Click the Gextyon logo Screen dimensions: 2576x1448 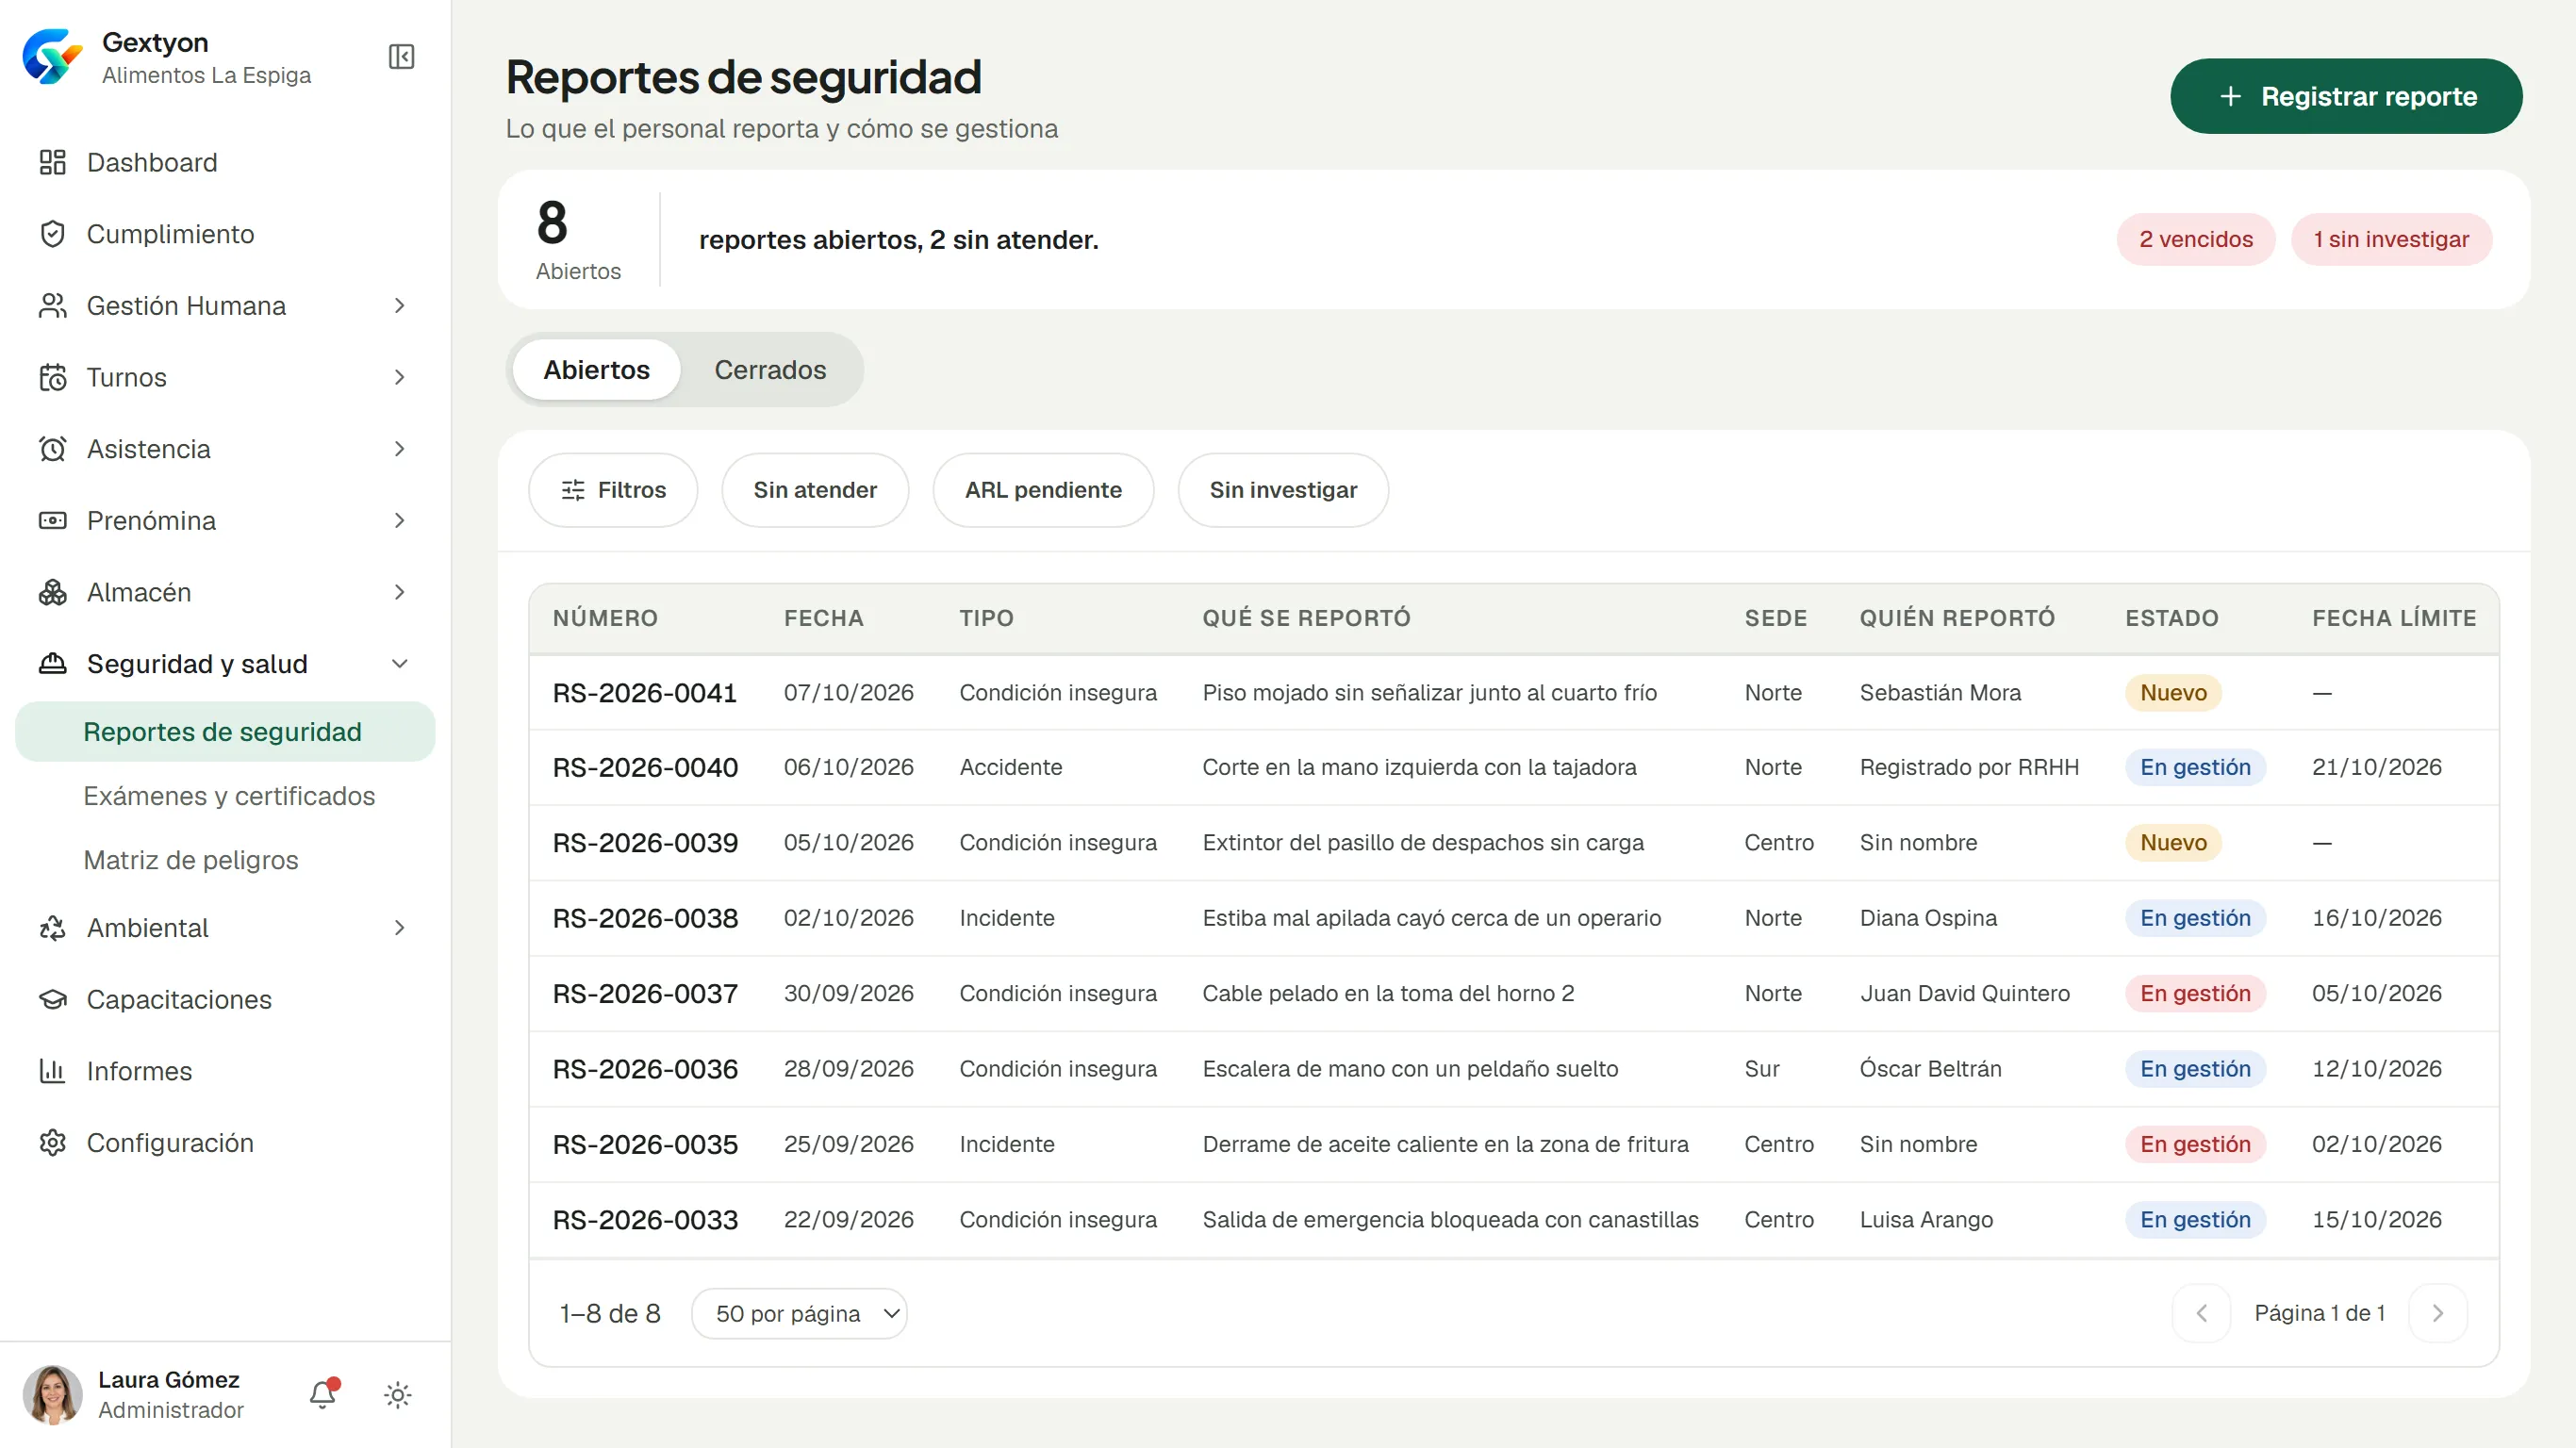coord(52,57)
